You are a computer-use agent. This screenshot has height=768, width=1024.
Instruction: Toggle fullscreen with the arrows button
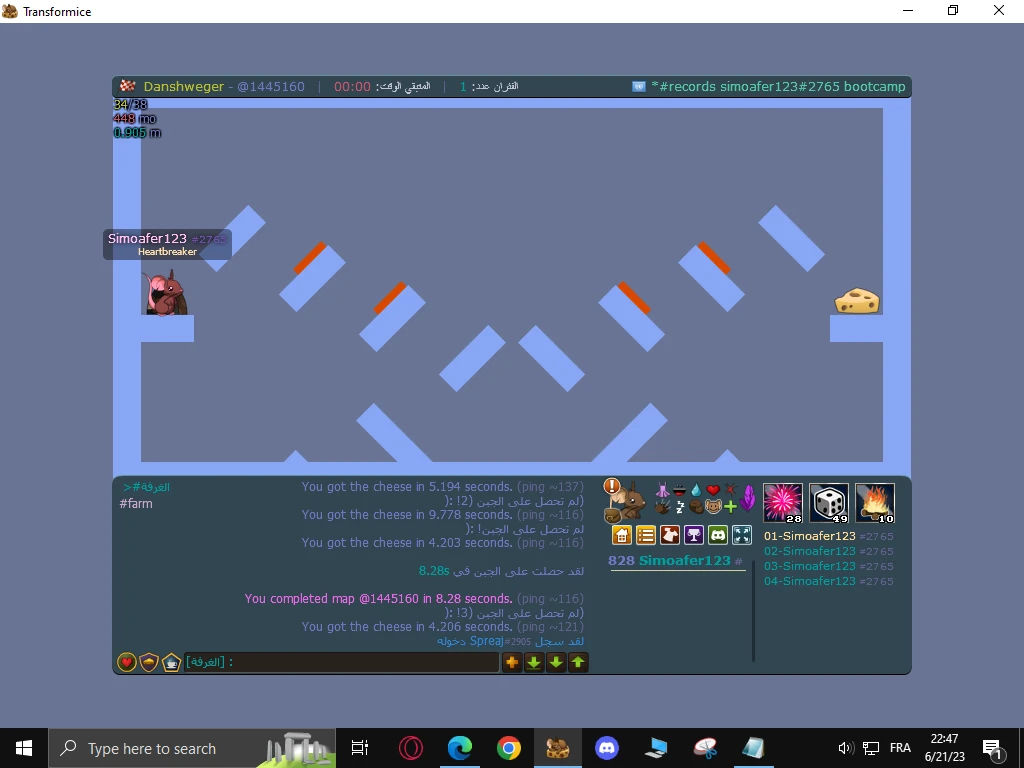tap(742, 535)
